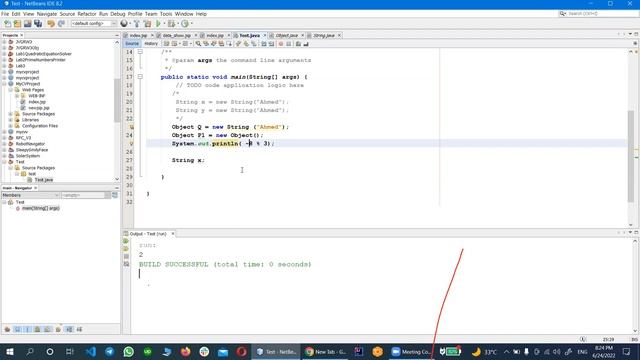This screenshot has height=360, width=640.
Task: Select Lab1QuadraticEquationSolver project
Action: (43, 54)
